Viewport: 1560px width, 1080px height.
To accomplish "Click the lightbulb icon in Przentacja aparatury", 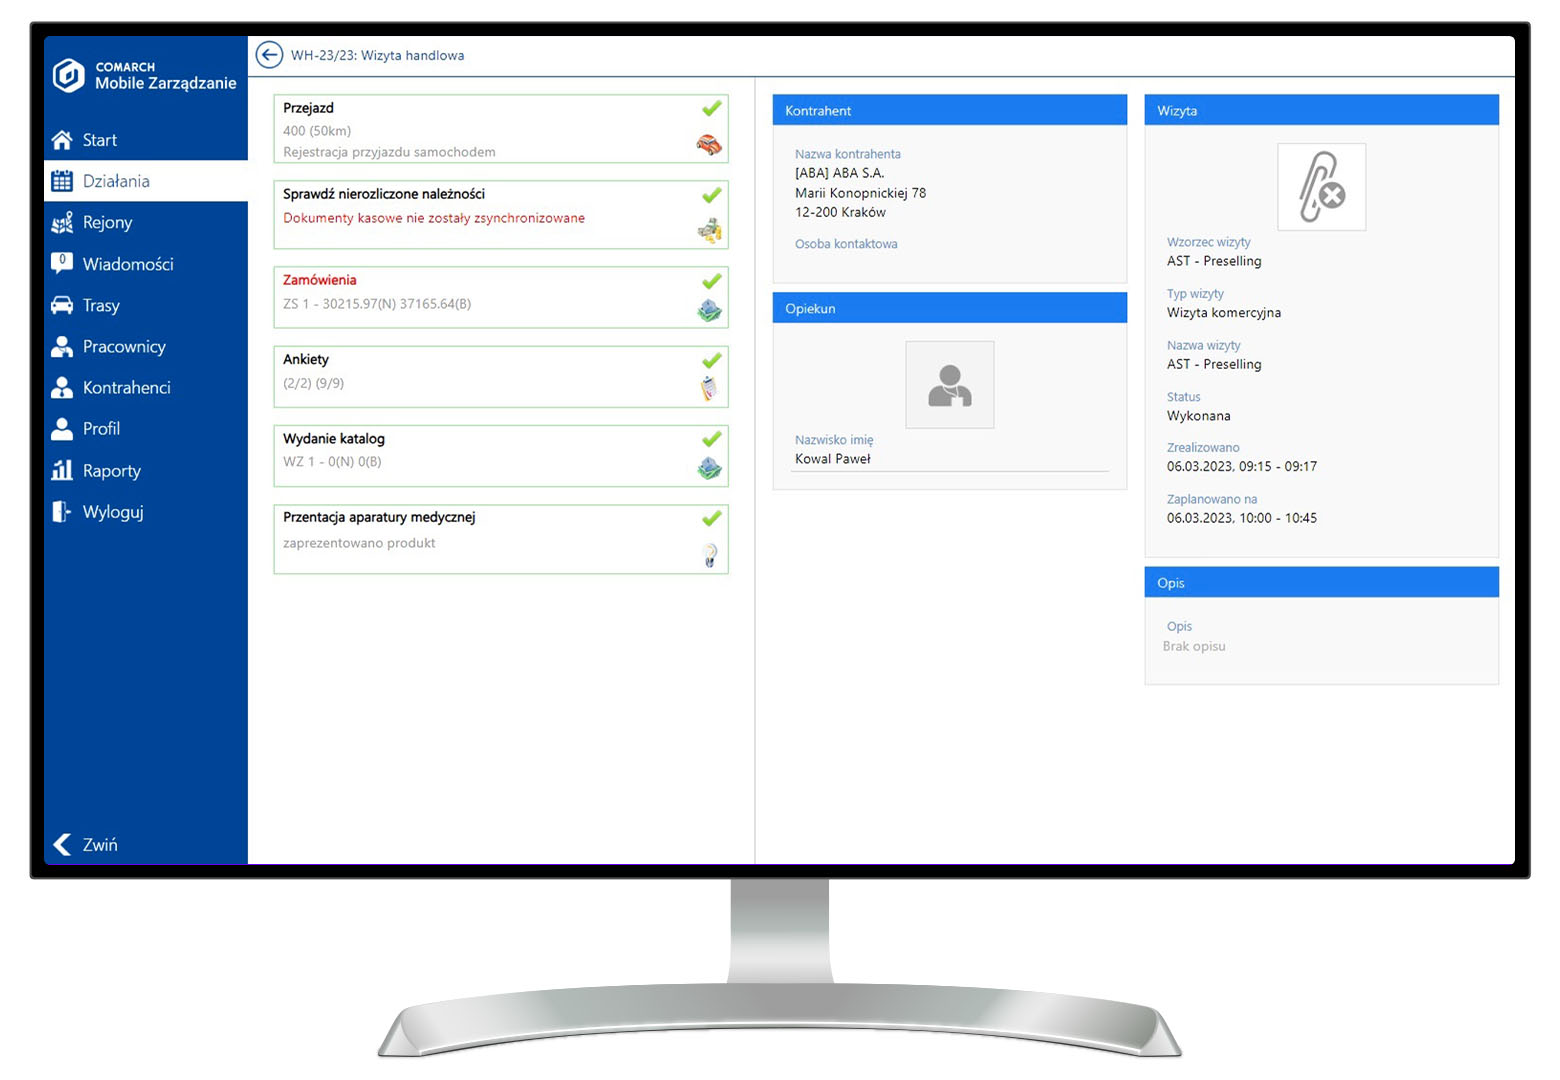I will 710,555.
